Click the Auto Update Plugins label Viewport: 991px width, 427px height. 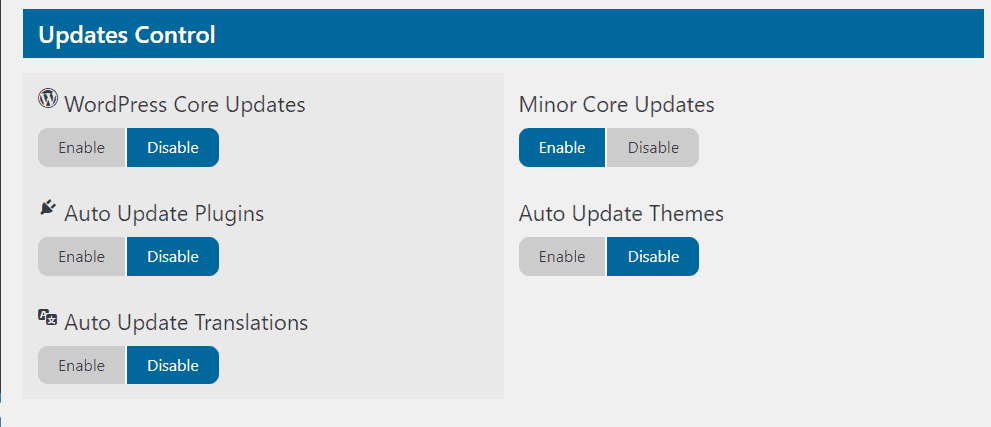(164, 214)
